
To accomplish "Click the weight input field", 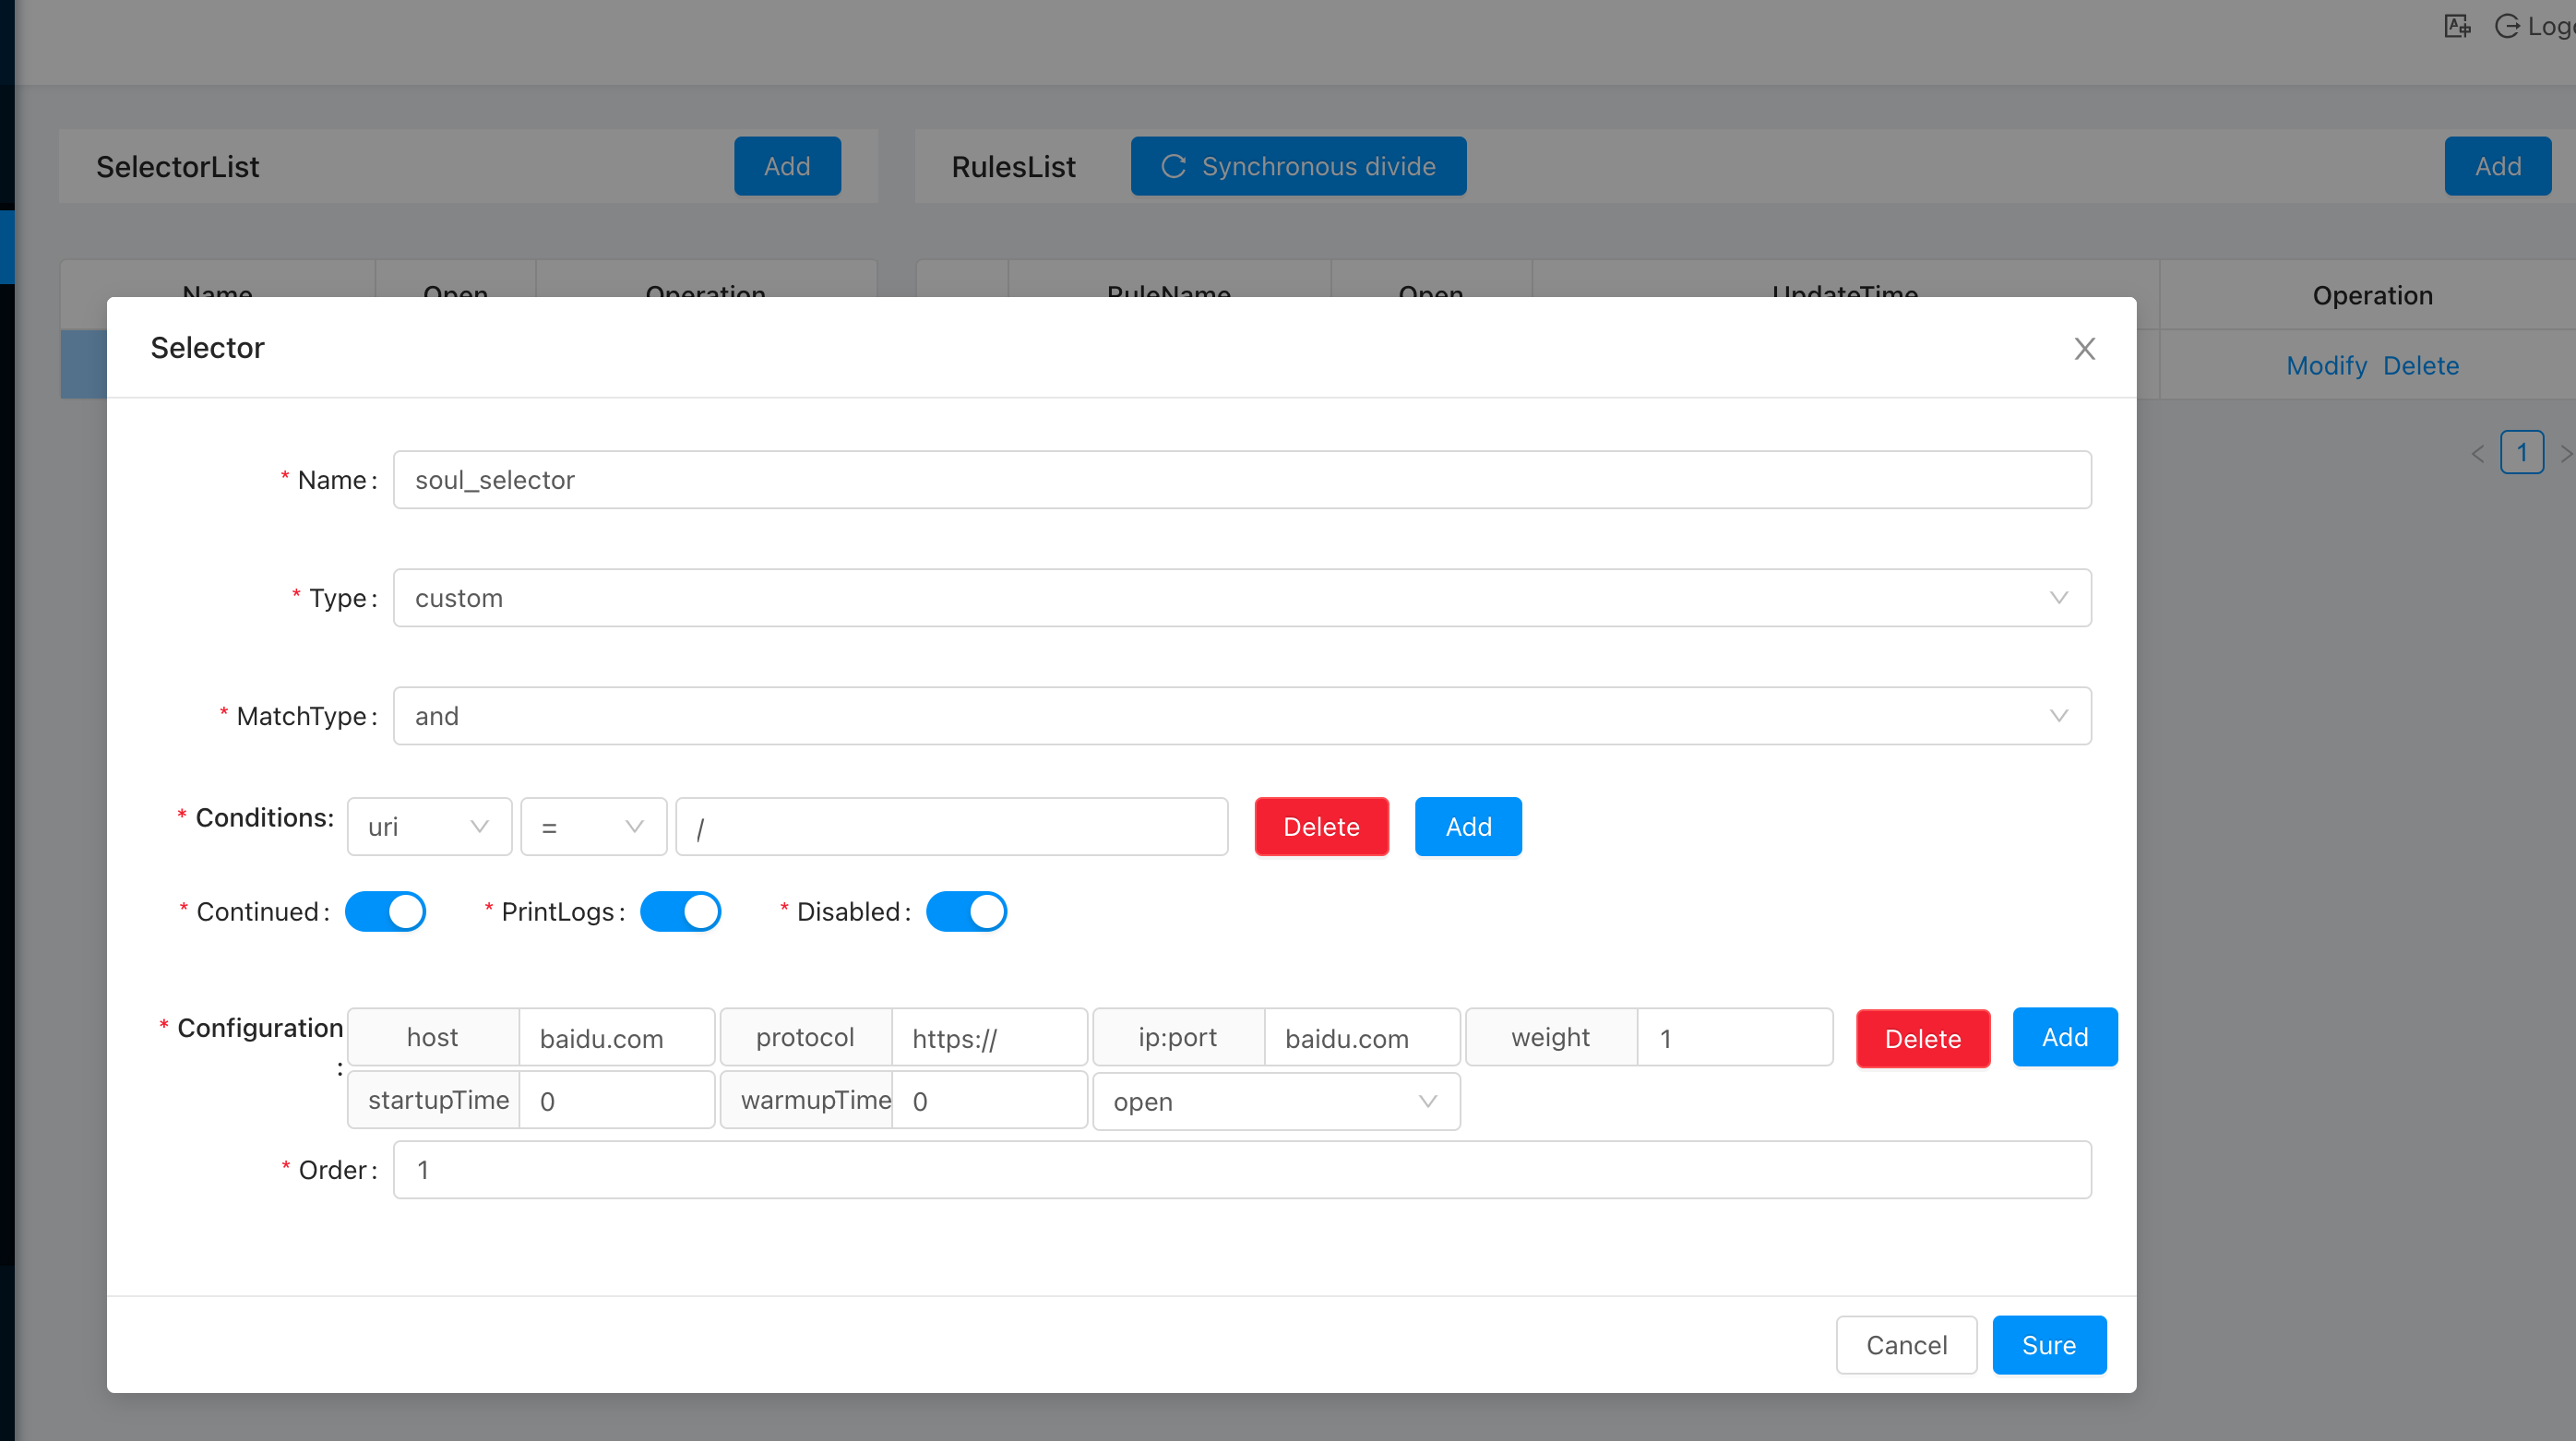I will [x=1735, y=1038].
